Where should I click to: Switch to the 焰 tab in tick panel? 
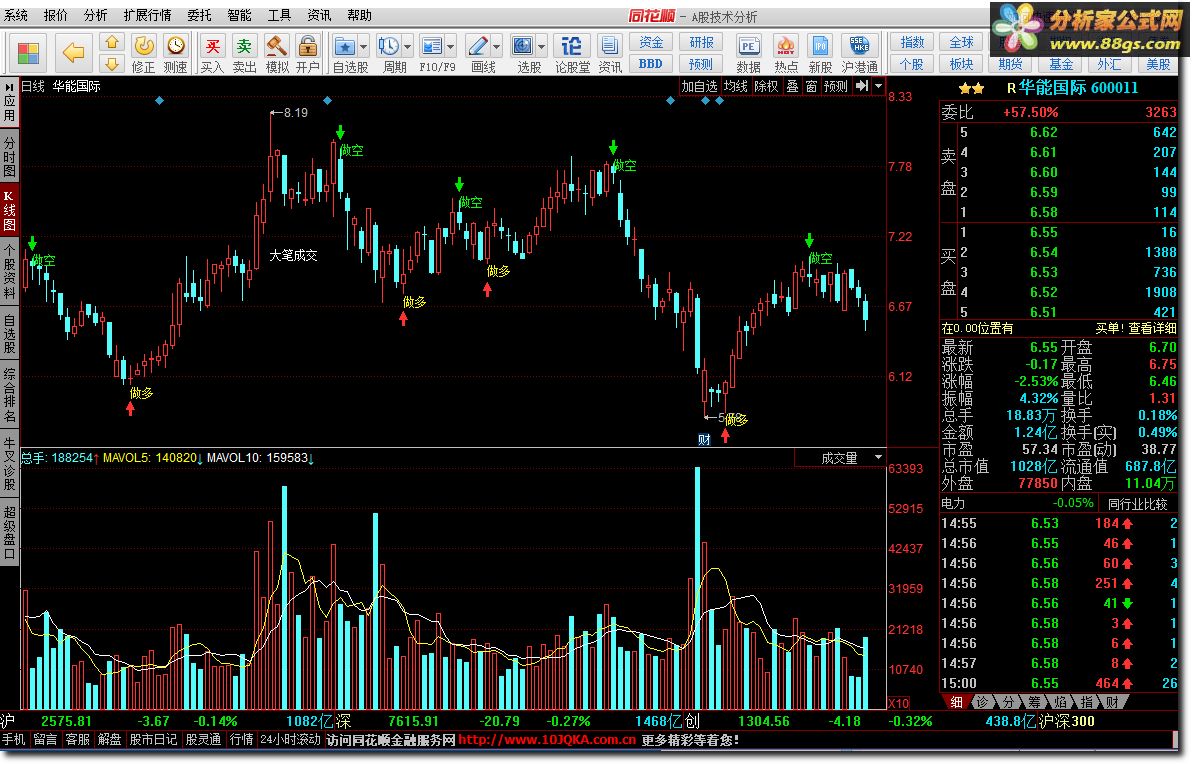pos(1060,702)
